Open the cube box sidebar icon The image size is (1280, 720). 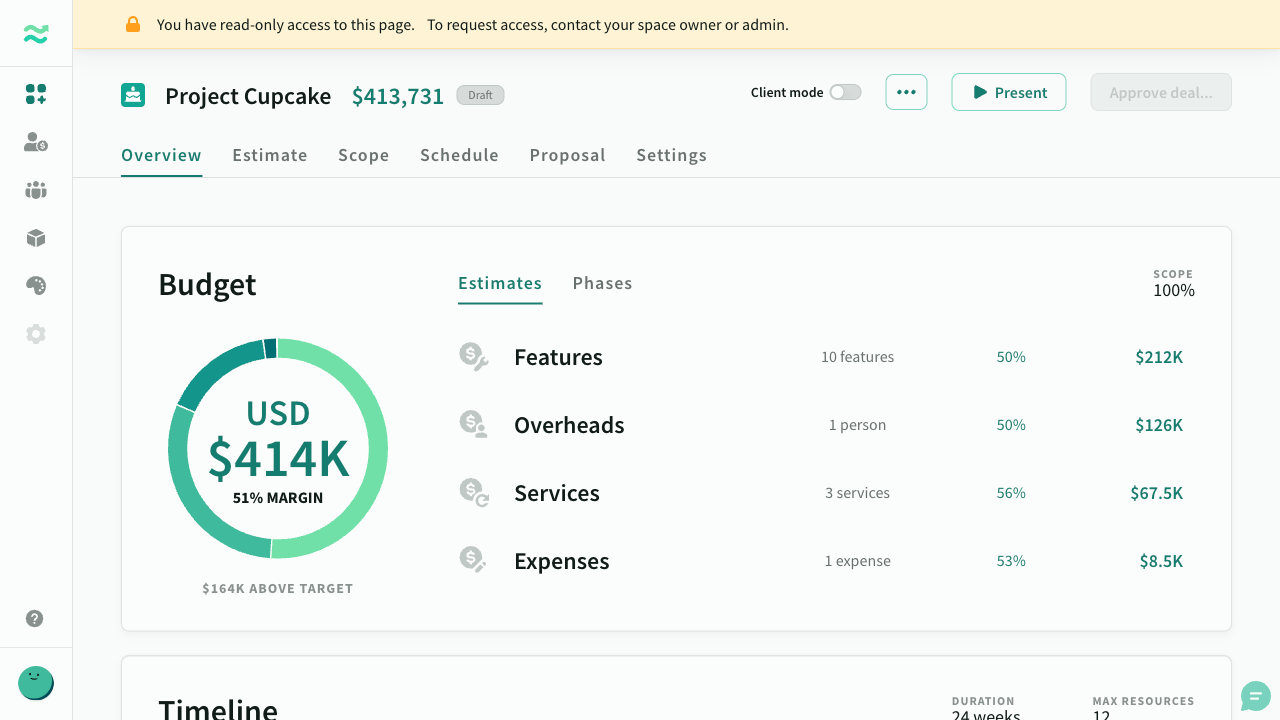tap(36, 238)
